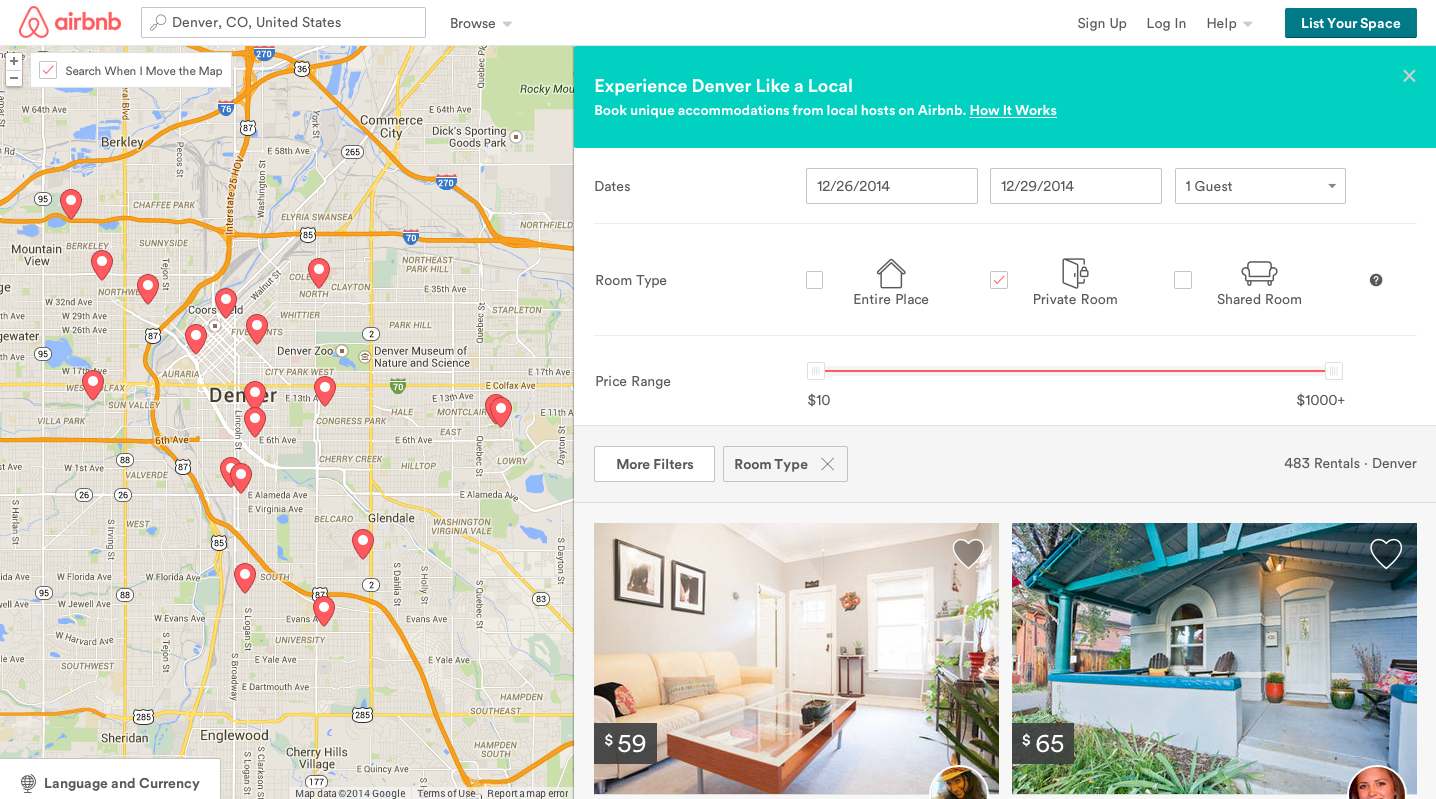Open the map pin near West Colfax
The image size is (1436, 799).
93,385
